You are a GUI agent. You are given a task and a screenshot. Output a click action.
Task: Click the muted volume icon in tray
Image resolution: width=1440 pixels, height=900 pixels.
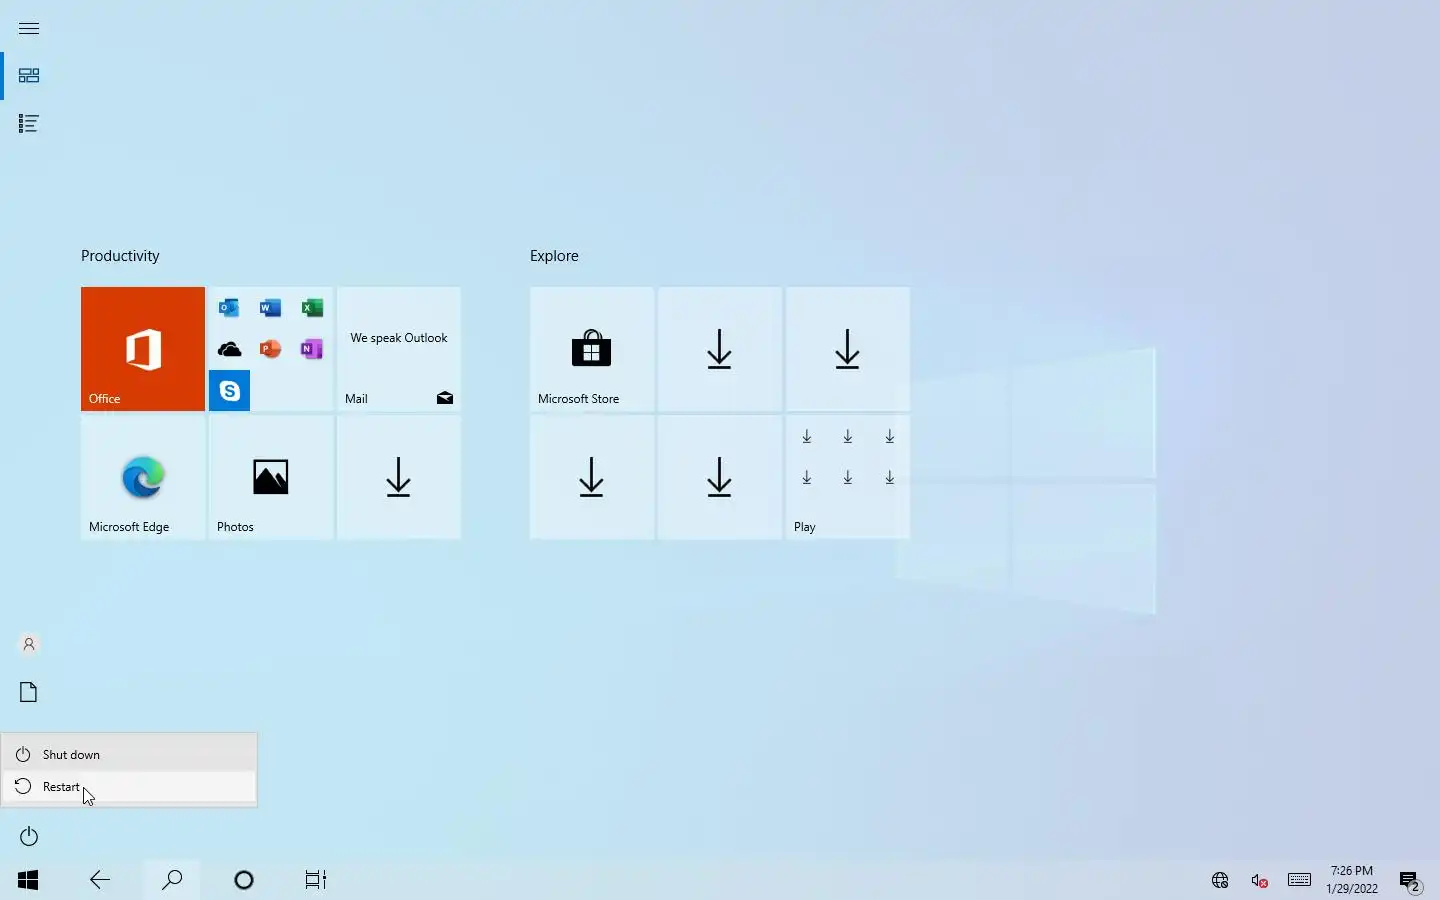click(1260, 881)
